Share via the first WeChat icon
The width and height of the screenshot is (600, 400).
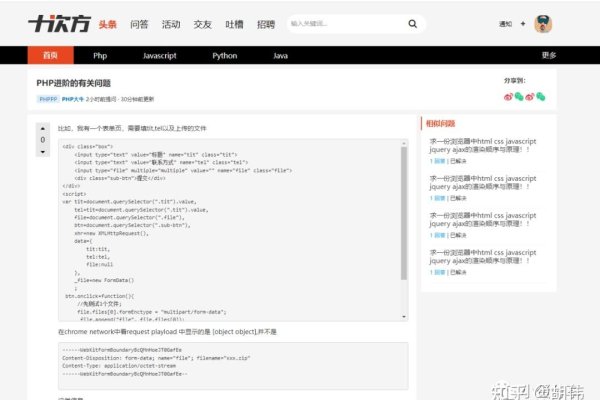(x=519, y=96)
